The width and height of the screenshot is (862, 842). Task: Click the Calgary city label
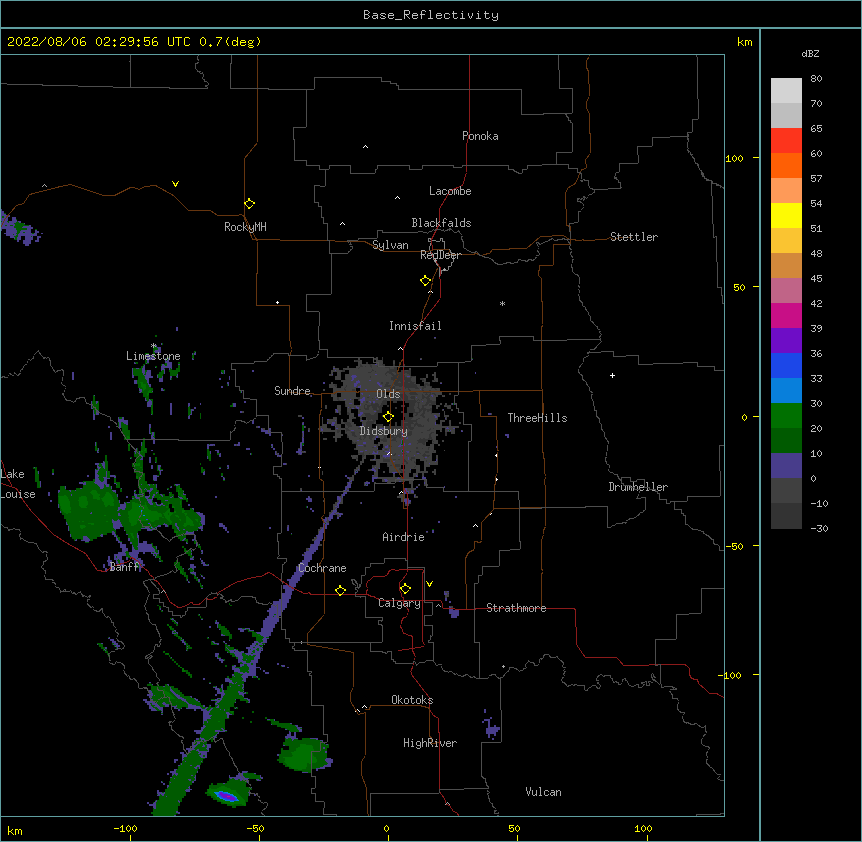[399, 603]
